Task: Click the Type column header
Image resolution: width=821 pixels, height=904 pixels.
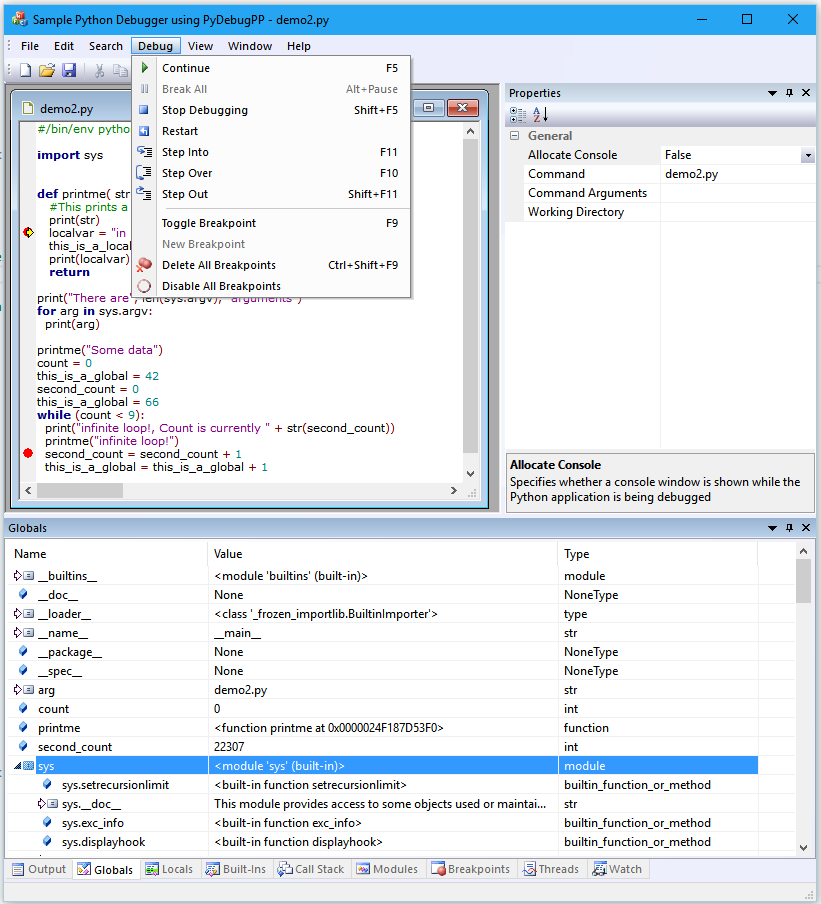Action: (x=658, y=553)
